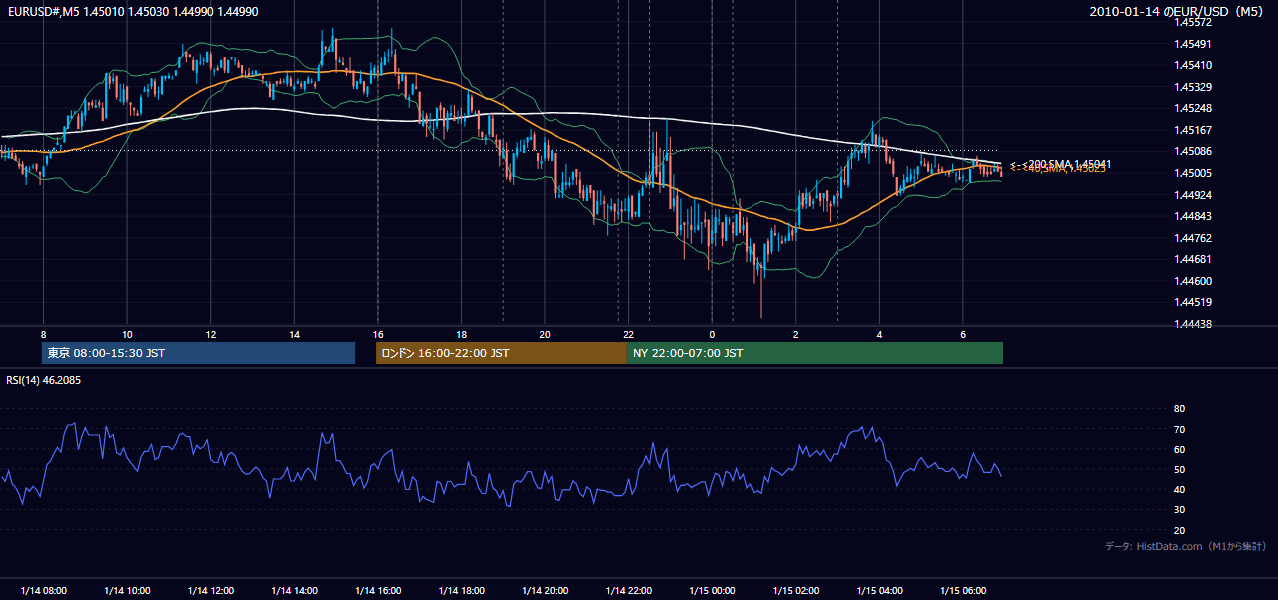The height and width of the screenshot is (600, 1278).
Task: Click hour label 20 under price chart
Action: tap(545, 334)
